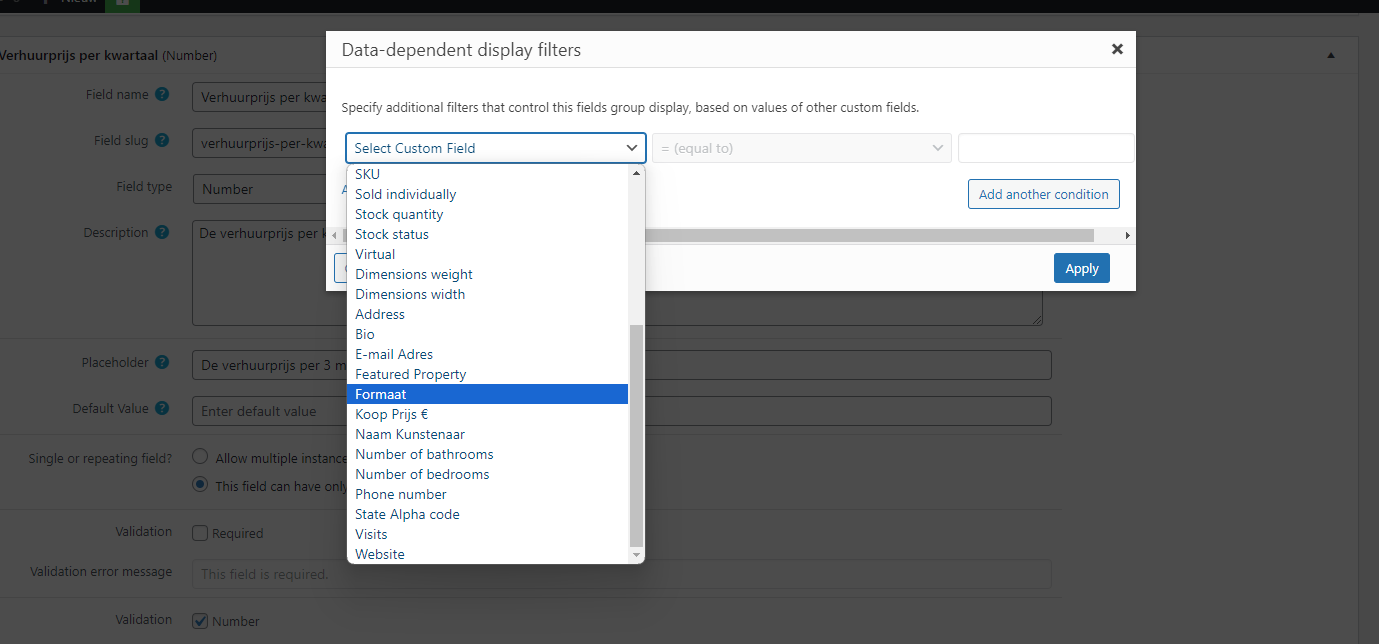Open the '= (equal to)' comparison dropdown
This screenshot has width=1379, height=644.
[x=801, y=148]
